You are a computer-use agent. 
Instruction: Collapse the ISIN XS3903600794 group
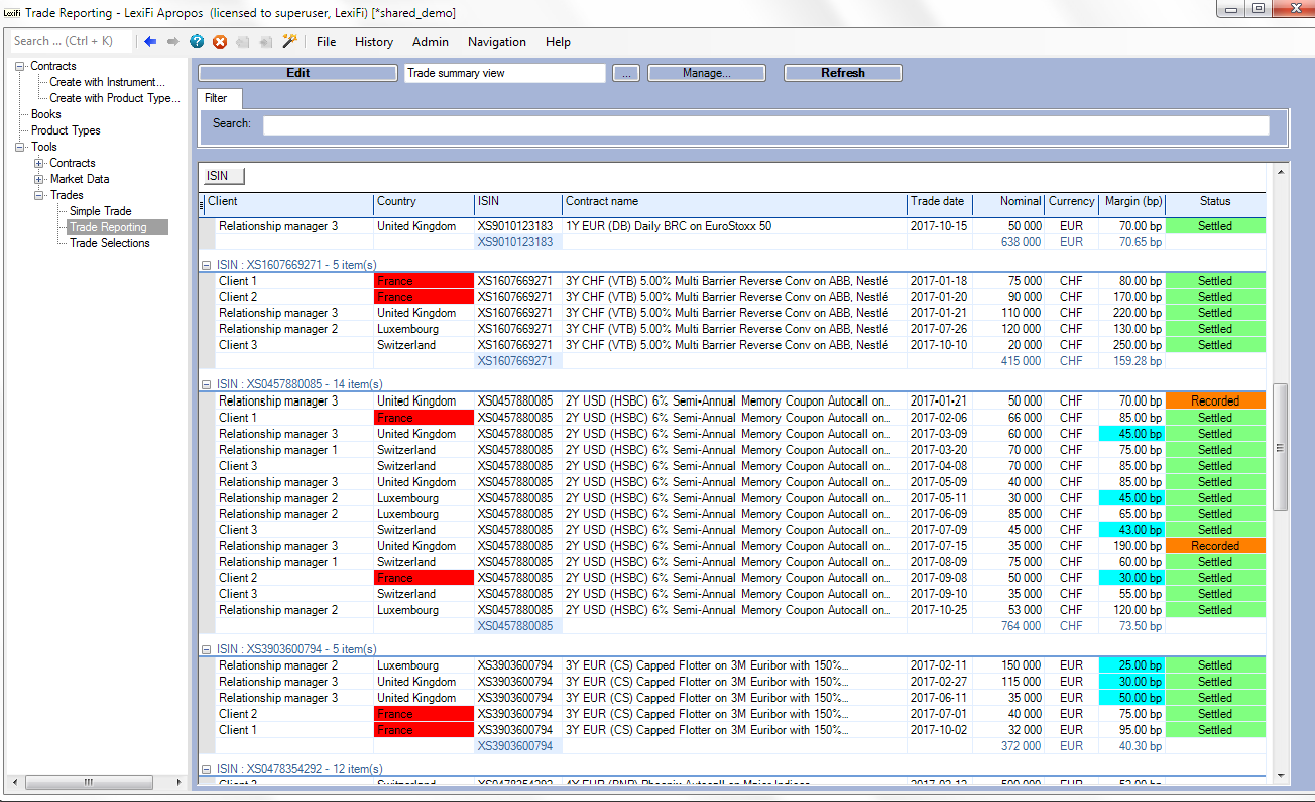pyautogui.click(x=206, y=650)
